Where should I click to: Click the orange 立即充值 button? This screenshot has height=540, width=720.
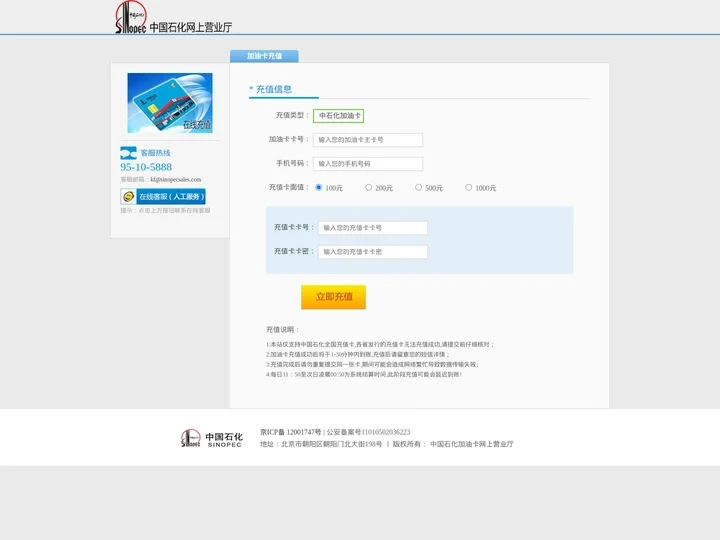(x=333, y=297)
